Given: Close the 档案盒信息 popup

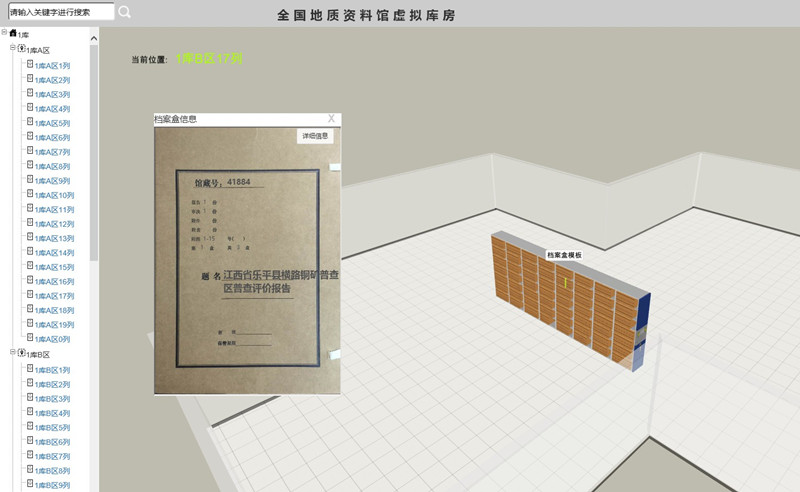Looking at the screenshot, I should coord(331,118).
